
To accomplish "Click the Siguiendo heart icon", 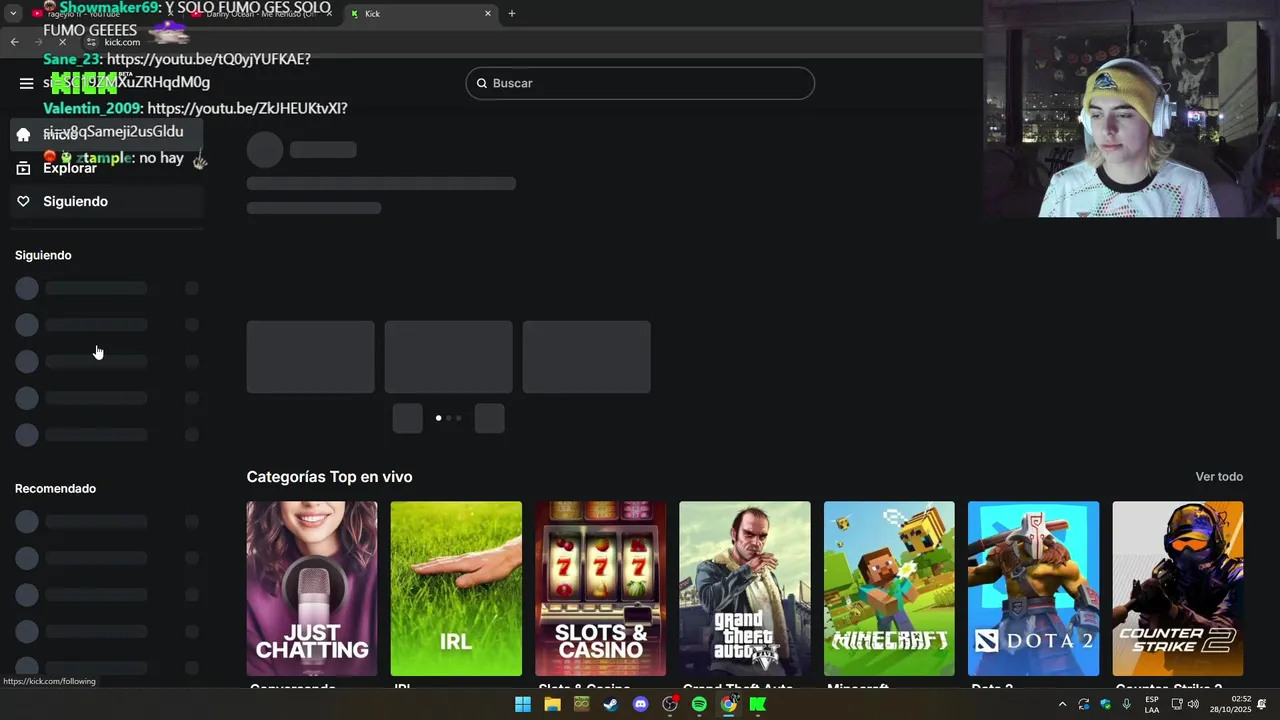I will click(x=23, y=201).
